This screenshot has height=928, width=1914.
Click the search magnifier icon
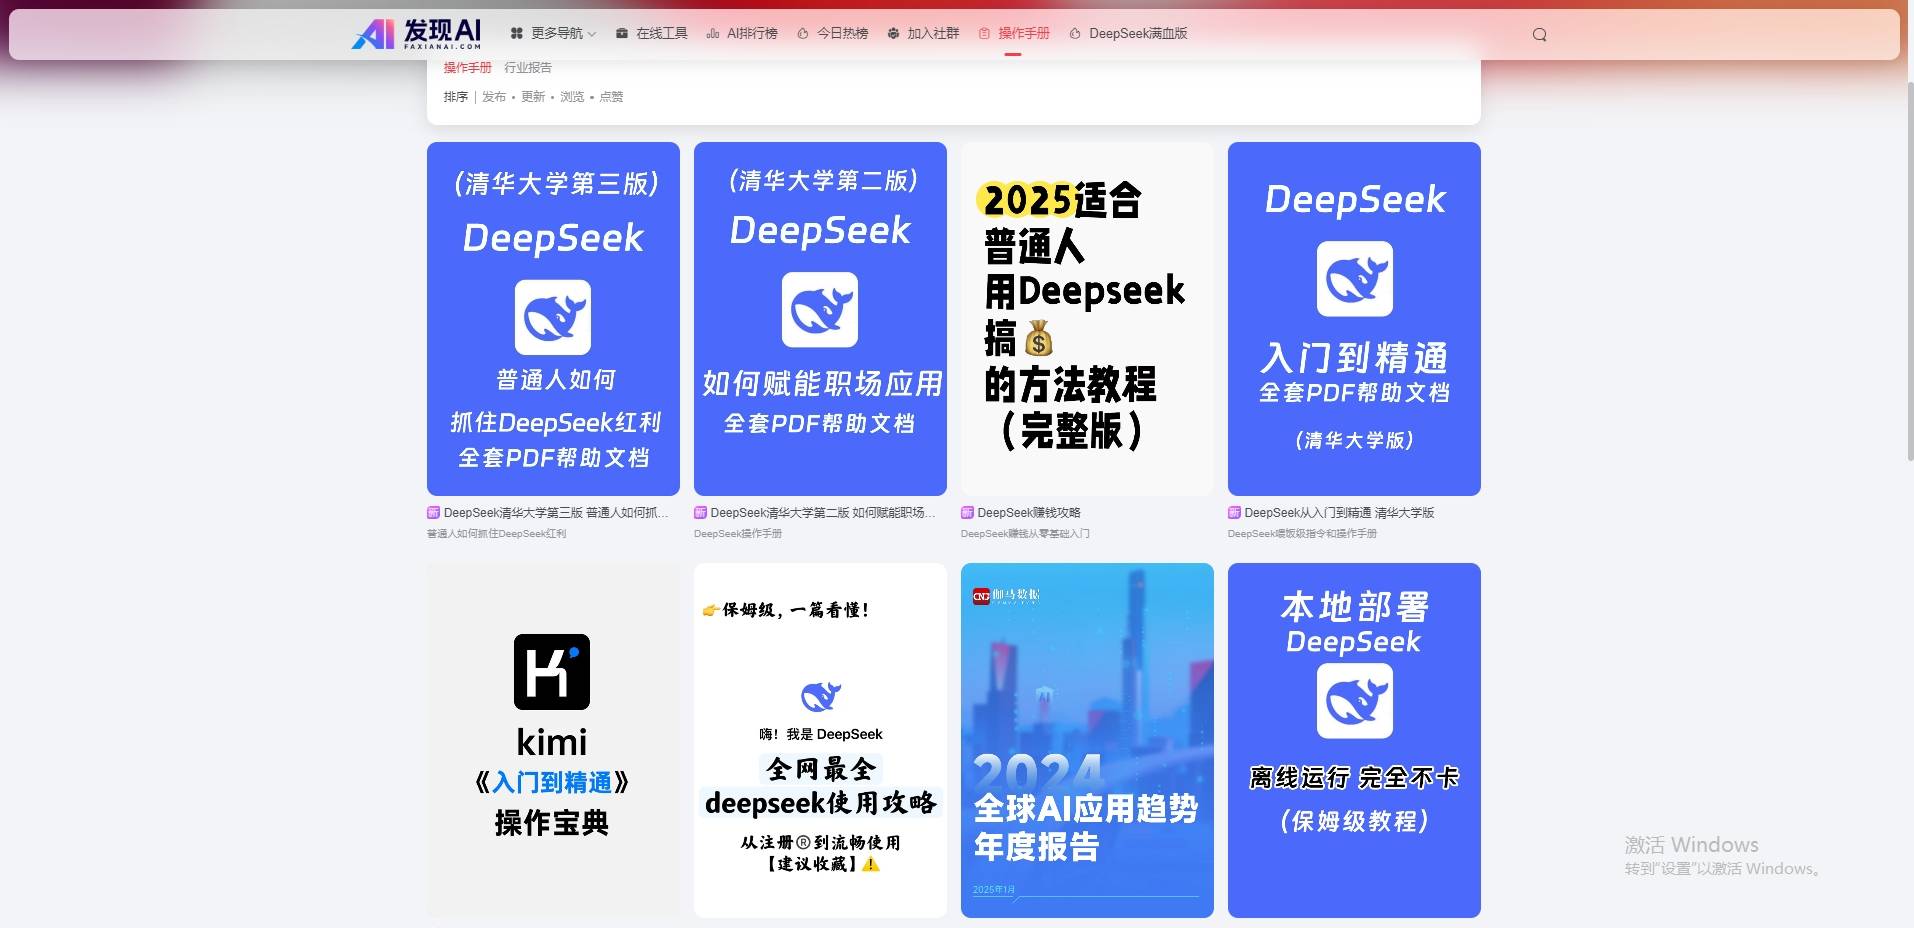(1540, 34)
